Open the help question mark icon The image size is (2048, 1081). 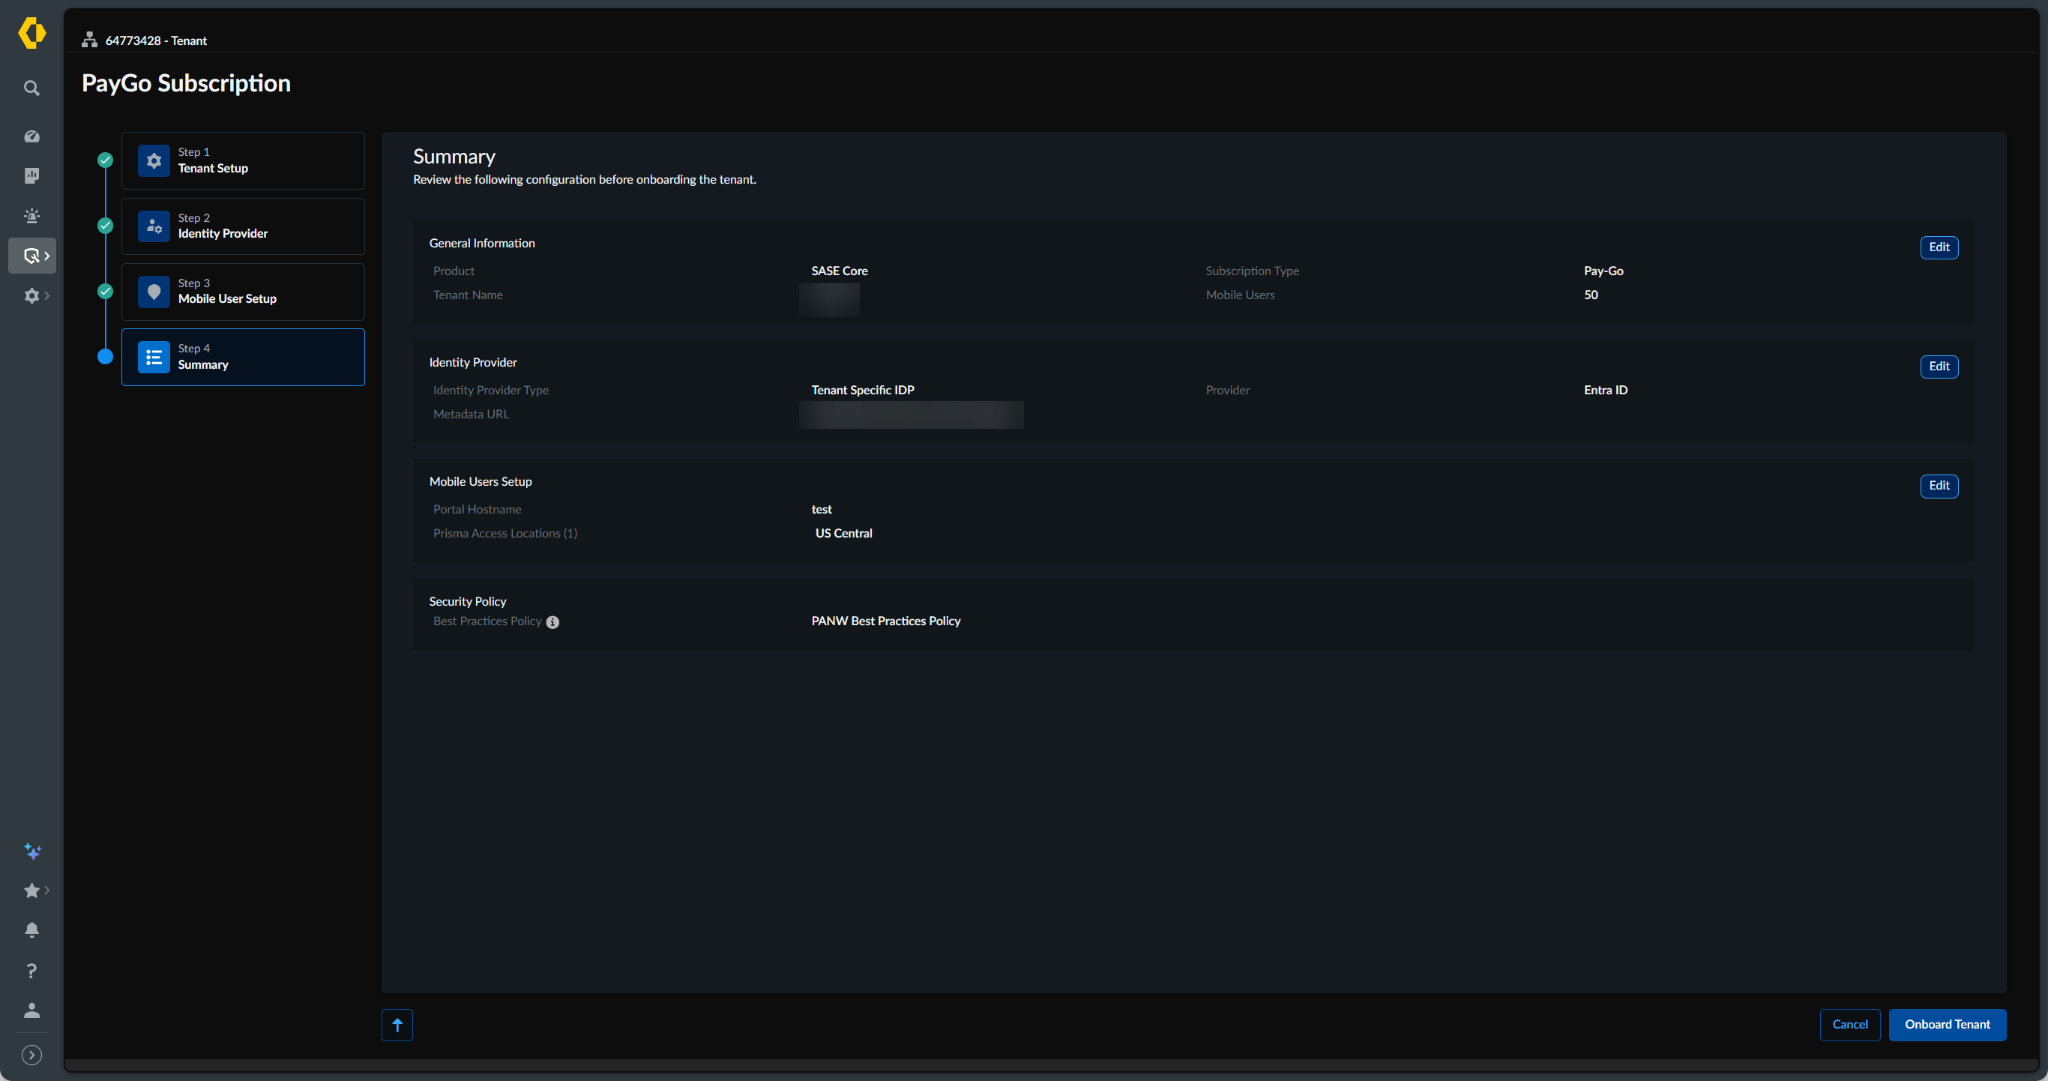(32, 970)
